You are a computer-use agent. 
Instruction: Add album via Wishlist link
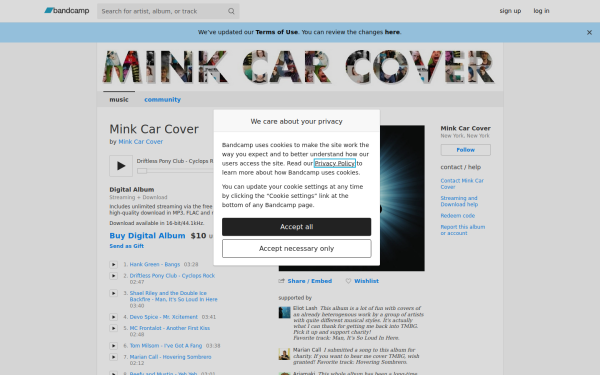point(366,281)
